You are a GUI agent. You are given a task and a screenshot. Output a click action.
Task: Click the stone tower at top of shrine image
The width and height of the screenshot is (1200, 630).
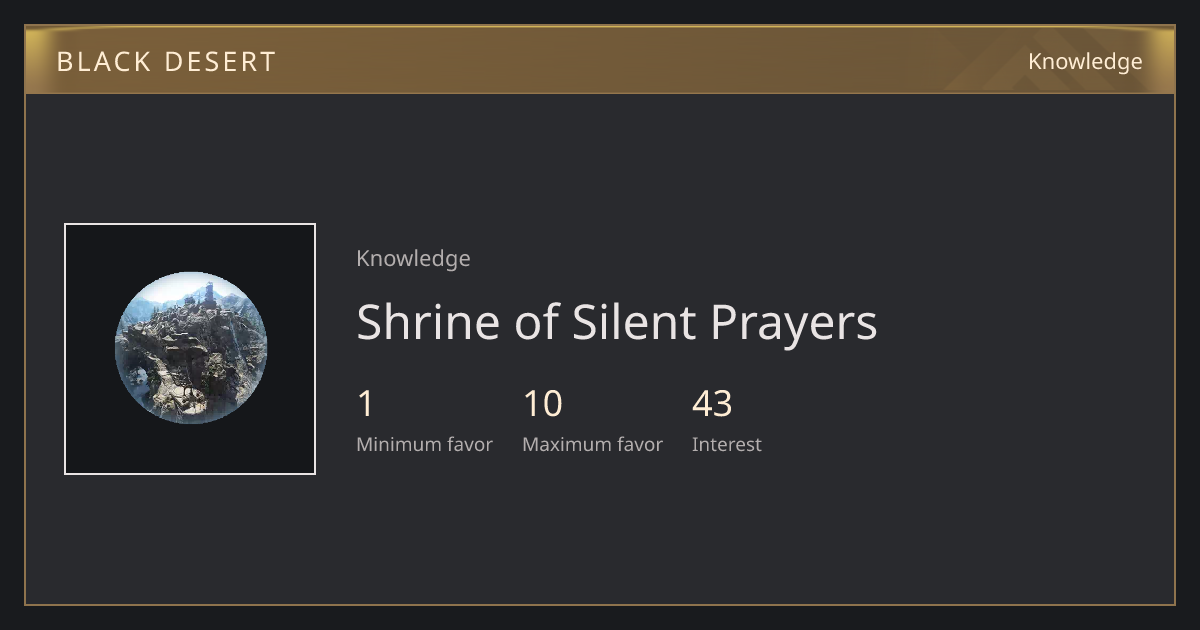210,294
